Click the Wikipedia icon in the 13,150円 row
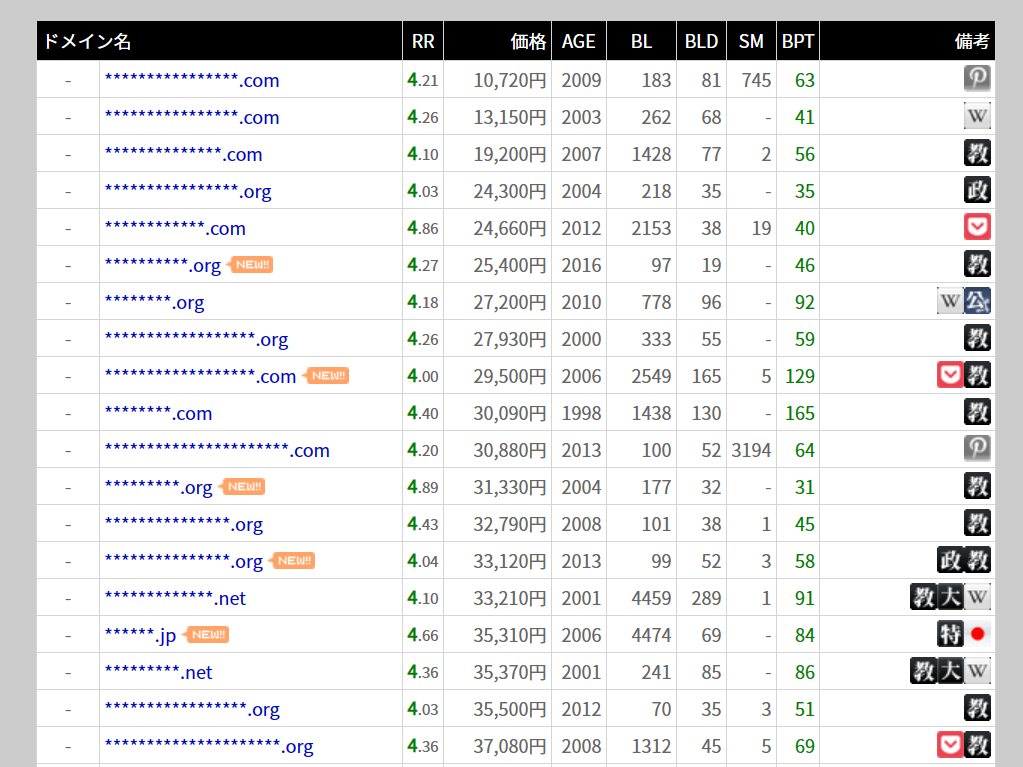The image size is (1023, 767). [x=977, y=116]
